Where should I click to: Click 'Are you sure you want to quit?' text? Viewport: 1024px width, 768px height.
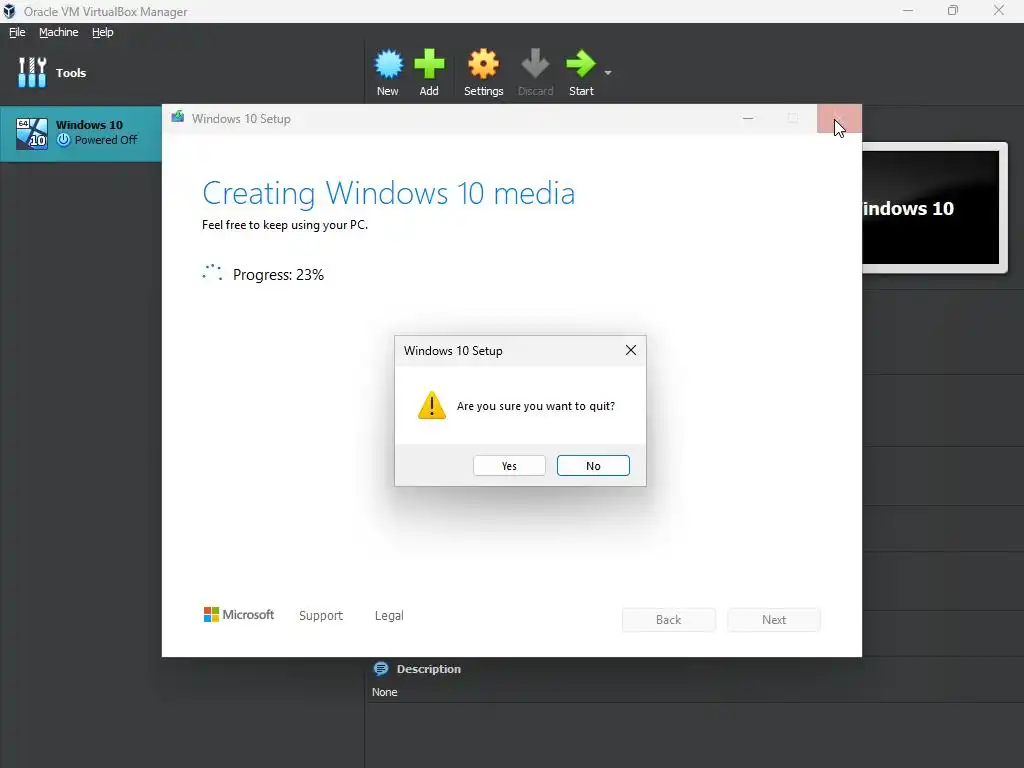pos(536,406)
